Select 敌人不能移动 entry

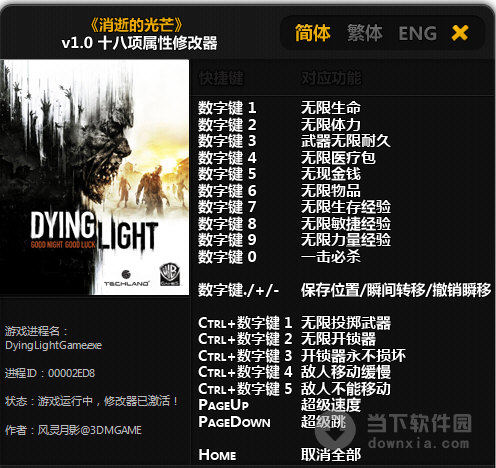coord(346,389)
